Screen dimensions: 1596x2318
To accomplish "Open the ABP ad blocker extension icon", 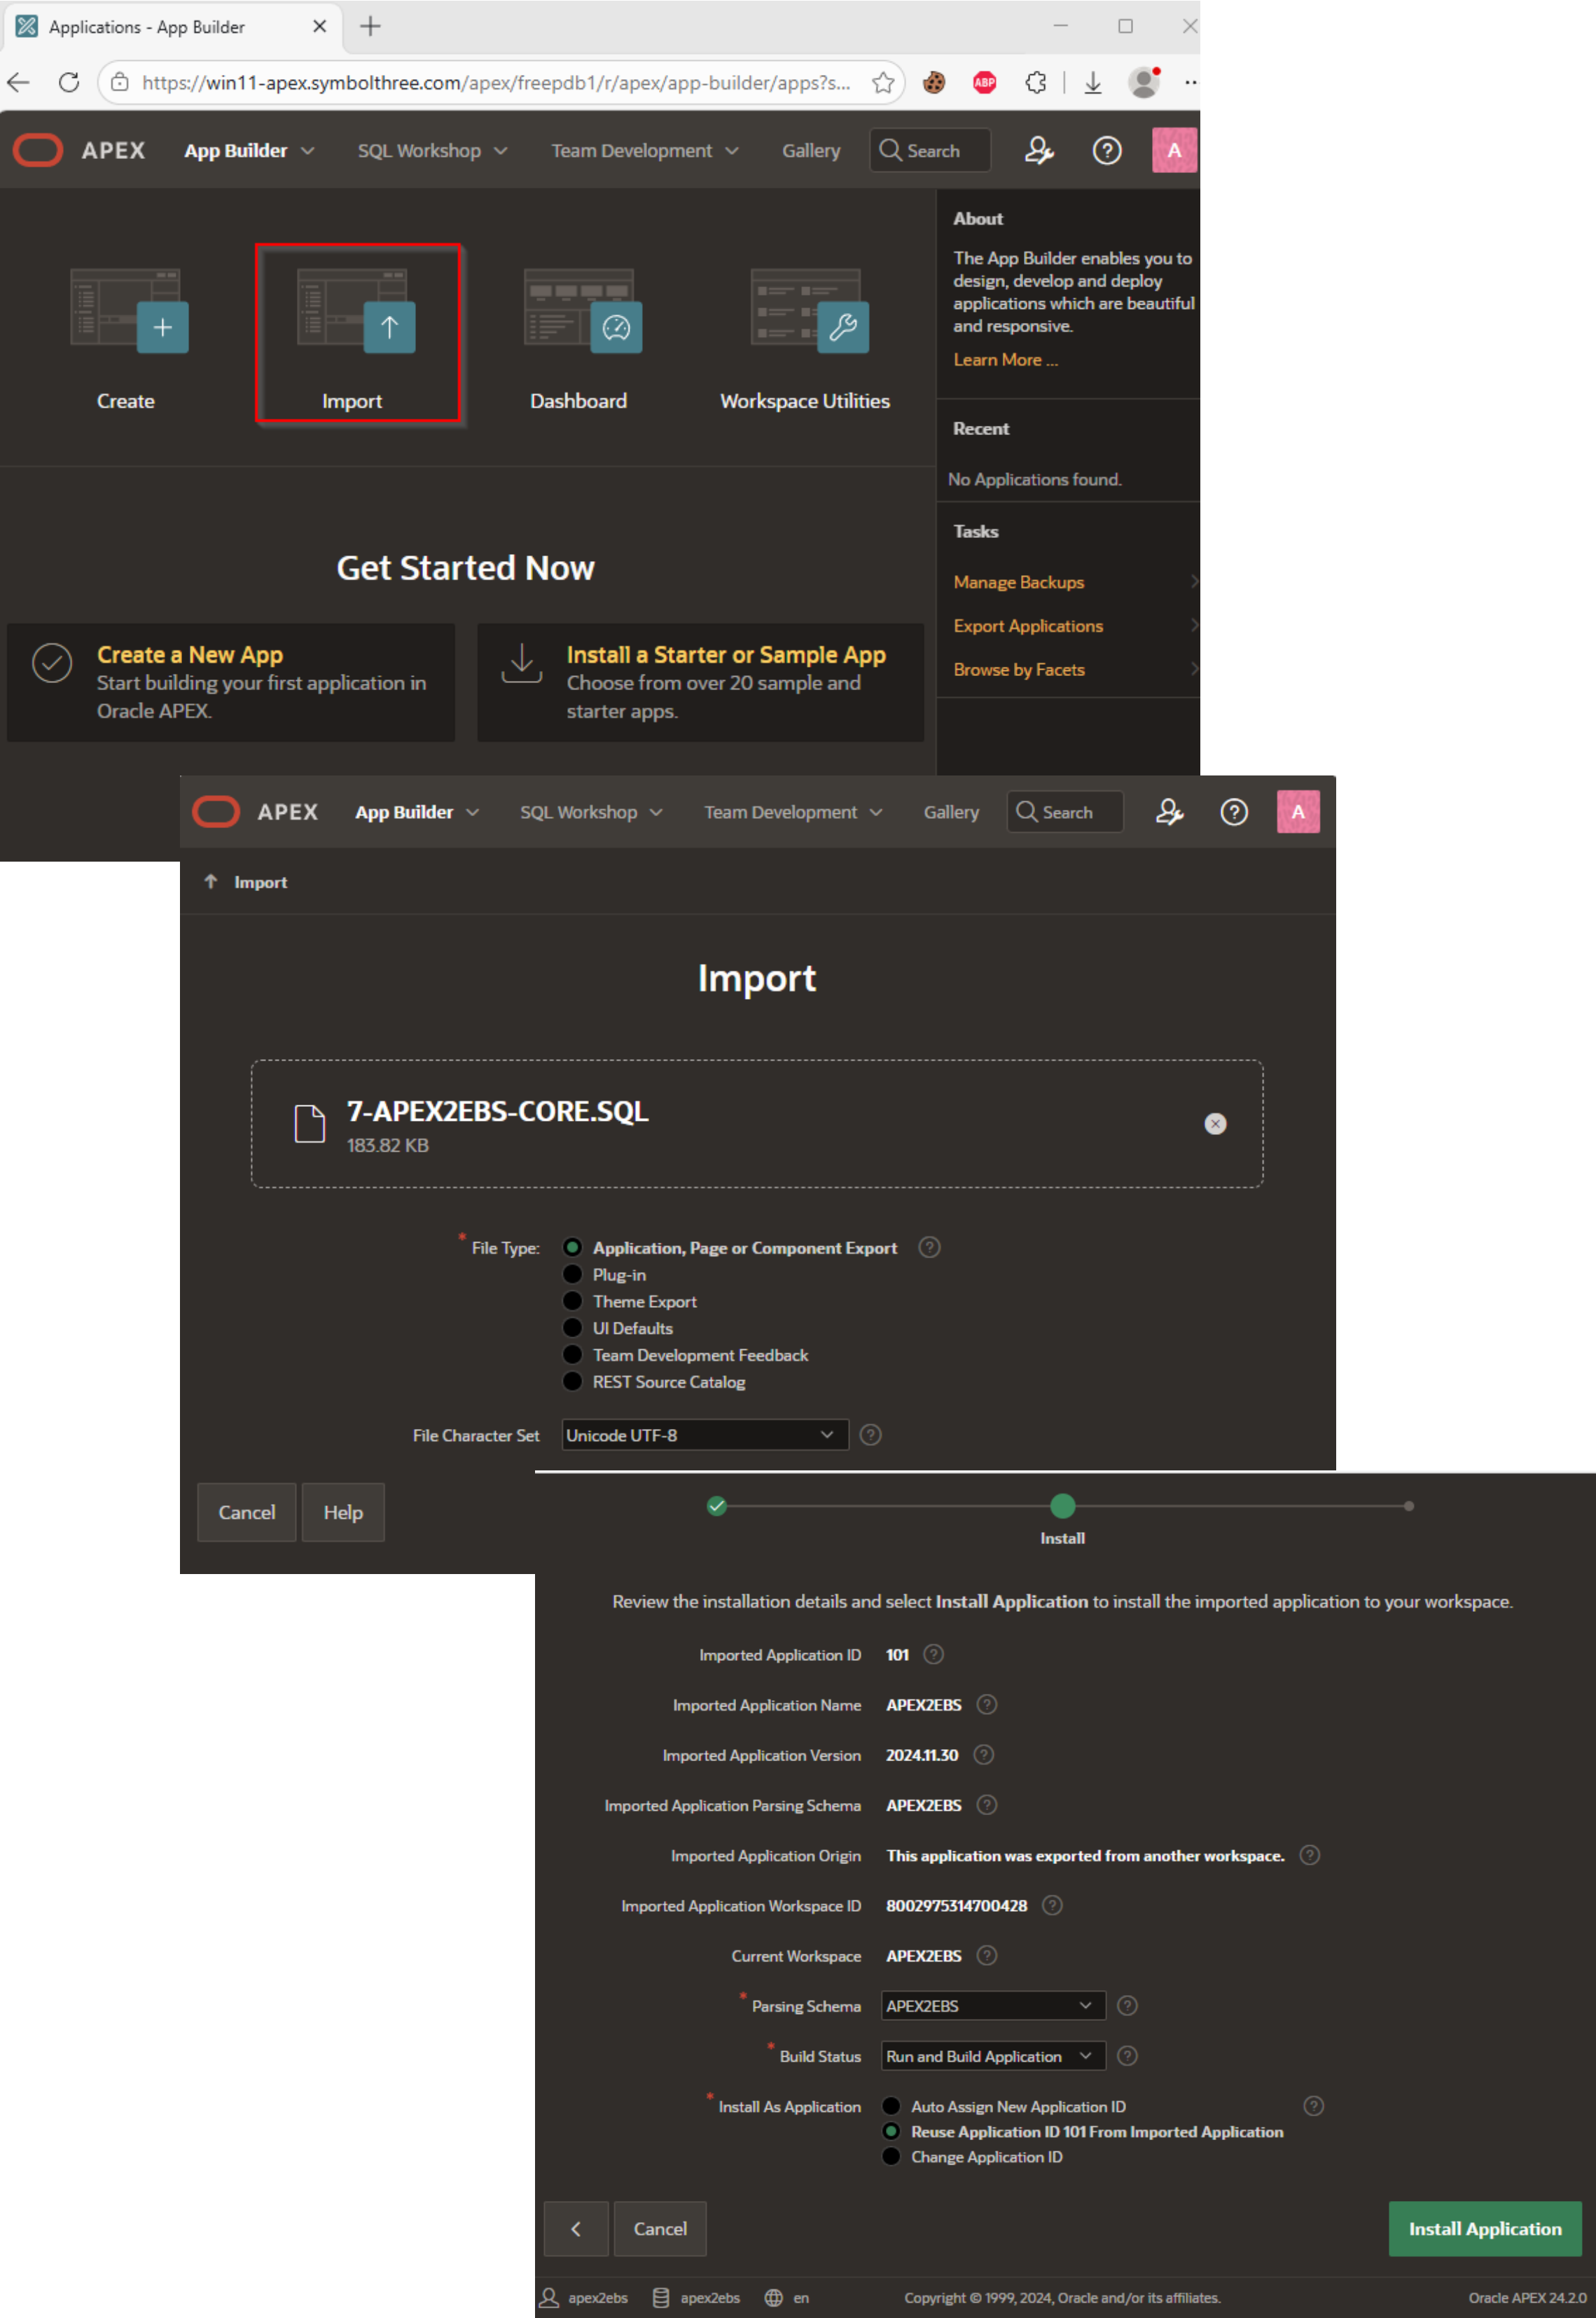I will (984, 83).
